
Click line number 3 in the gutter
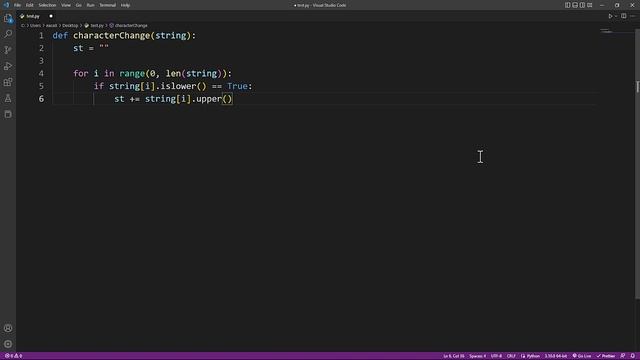point(41,61)
